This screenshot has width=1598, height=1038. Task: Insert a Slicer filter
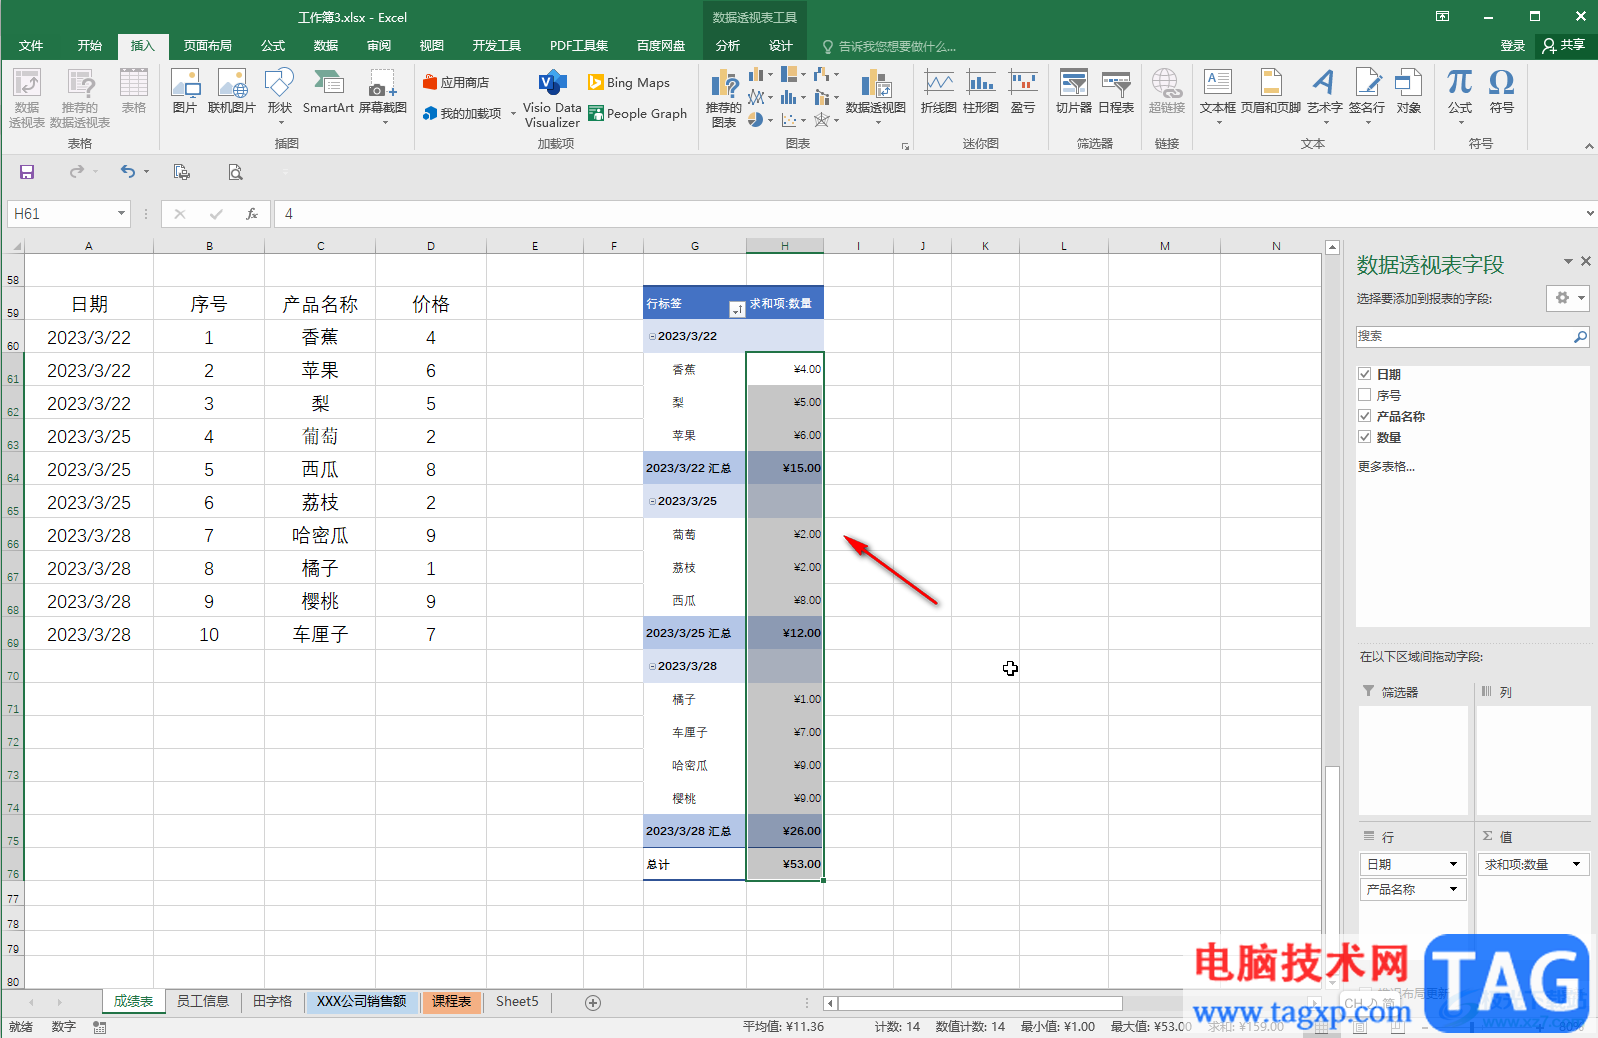1074,91
